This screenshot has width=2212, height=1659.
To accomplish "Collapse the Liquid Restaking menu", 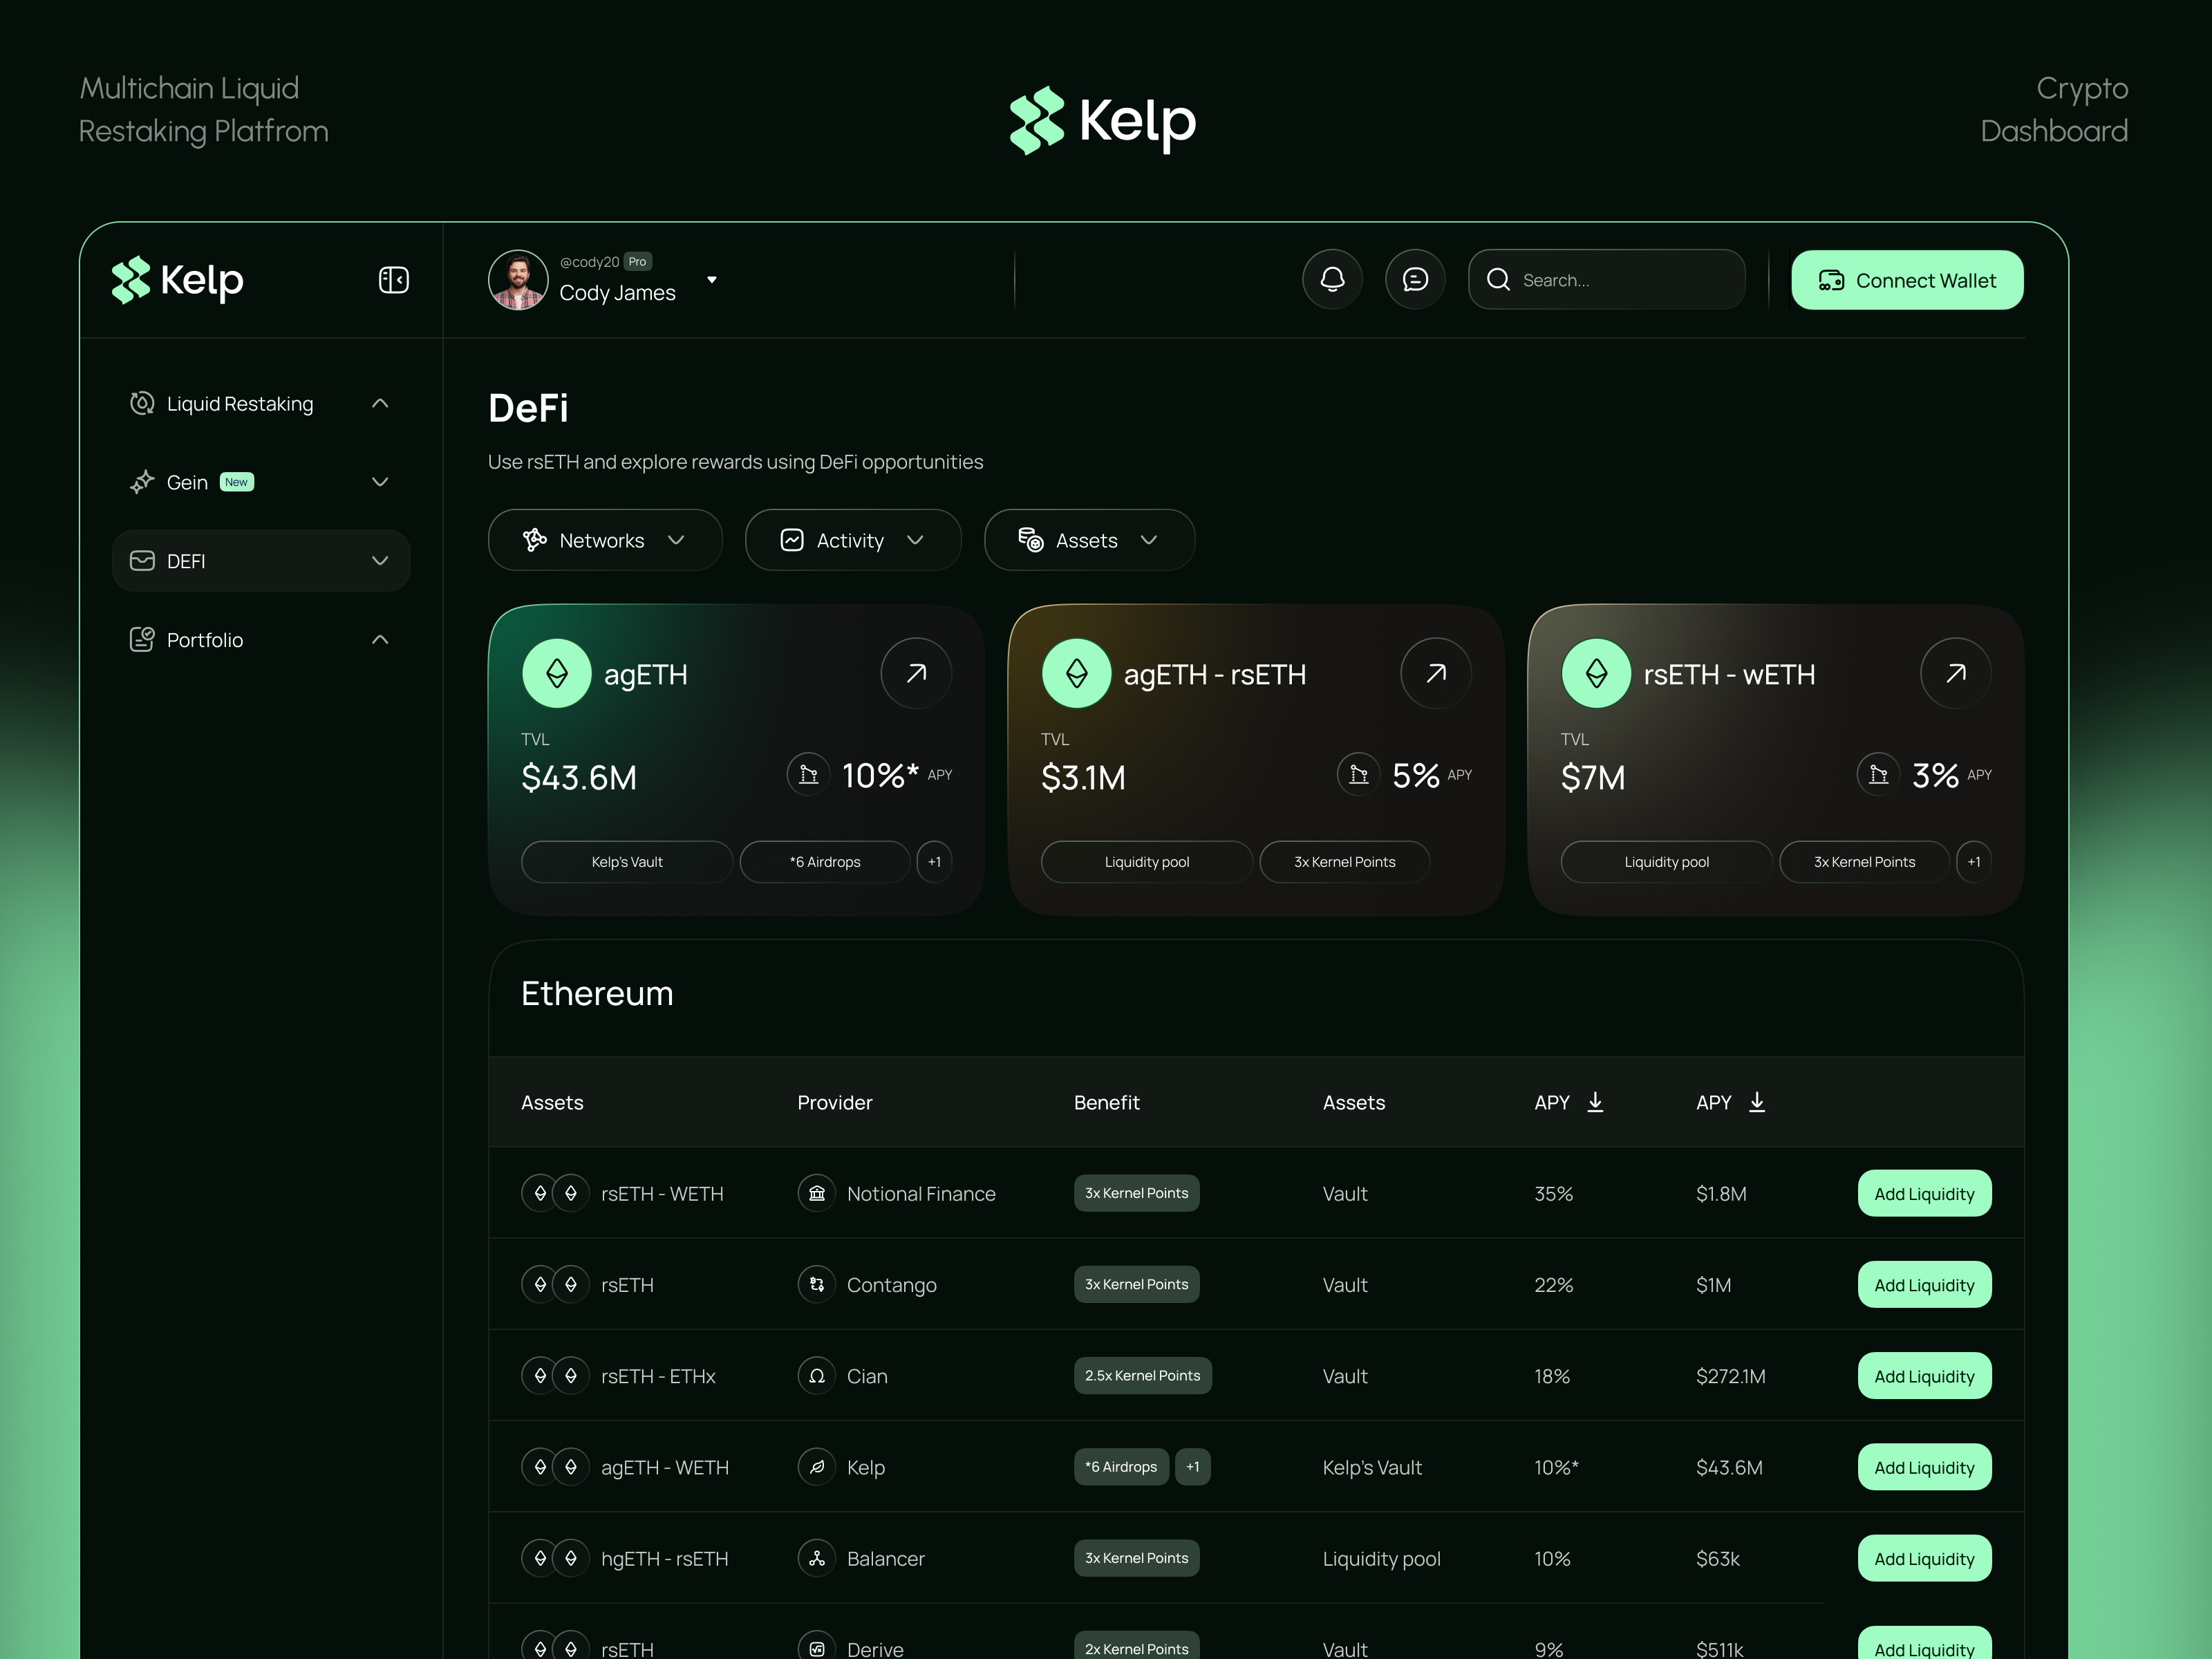I will click(x=380, y=403).
